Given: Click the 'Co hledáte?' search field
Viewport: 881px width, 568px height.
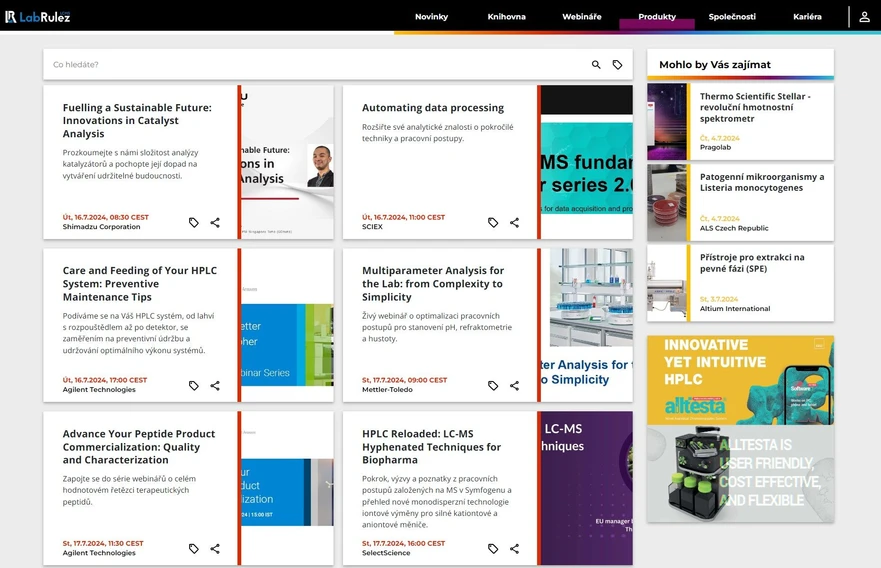Looking at the screenshot, I should tap(315, 65).
